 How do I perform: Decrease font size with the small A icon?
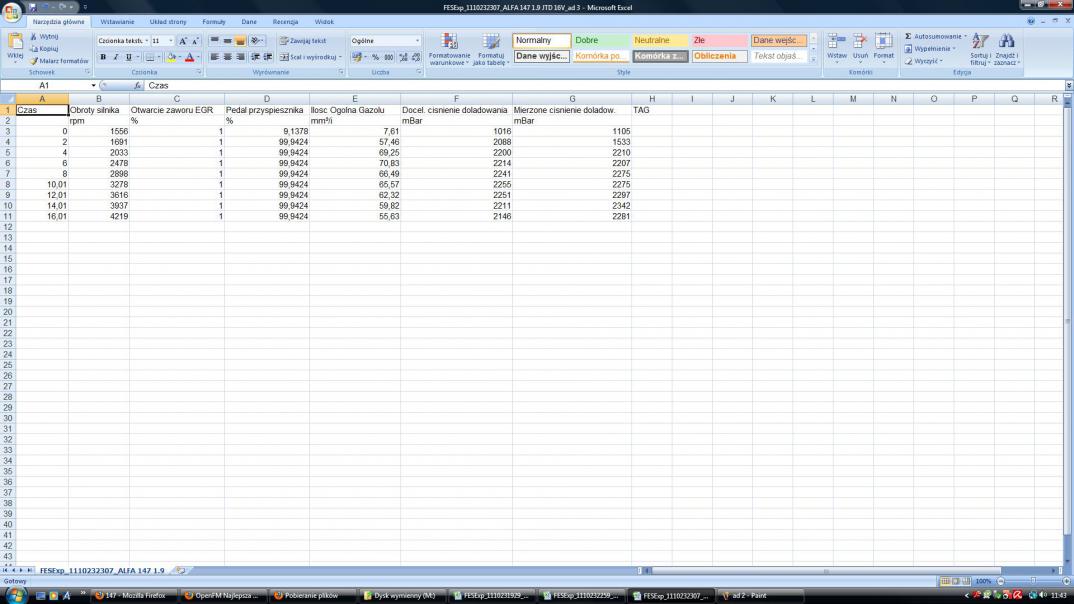tap(195, 41)
